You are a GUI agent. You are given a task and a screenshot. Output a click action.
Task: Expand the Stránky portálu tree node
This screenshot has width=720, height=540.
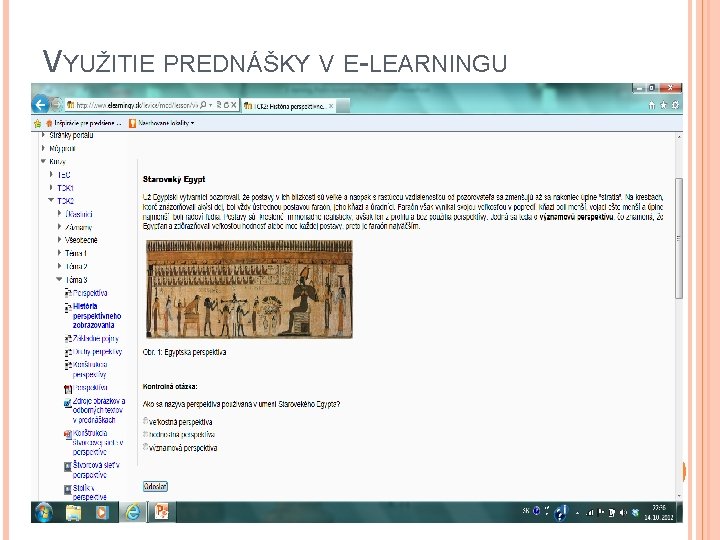coord(43,135)
